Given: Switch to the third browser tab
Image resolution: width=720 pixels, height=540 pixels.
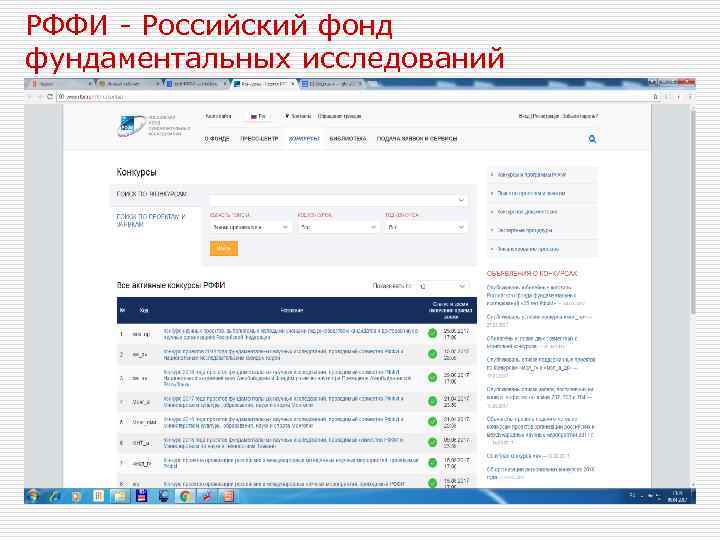Looking at the screenshot, I should click(196, 84).
